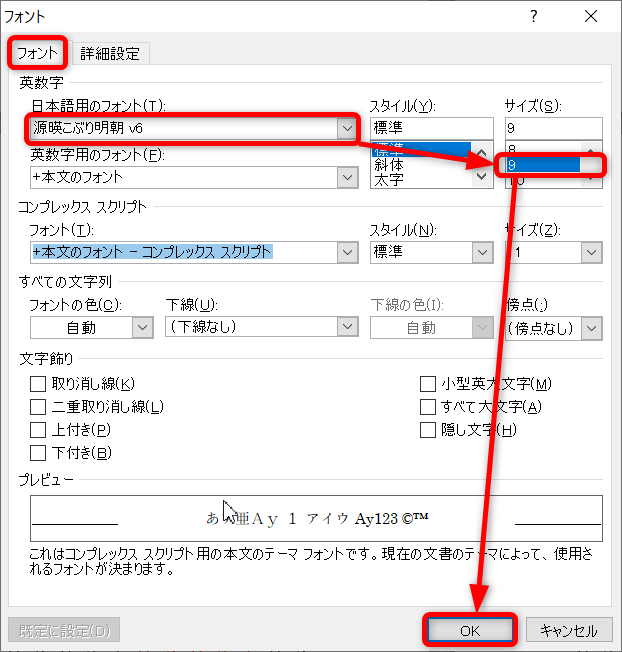Toggle the 二重取り消し線 checkbox
622x652 pixels.
click(38, 407)
